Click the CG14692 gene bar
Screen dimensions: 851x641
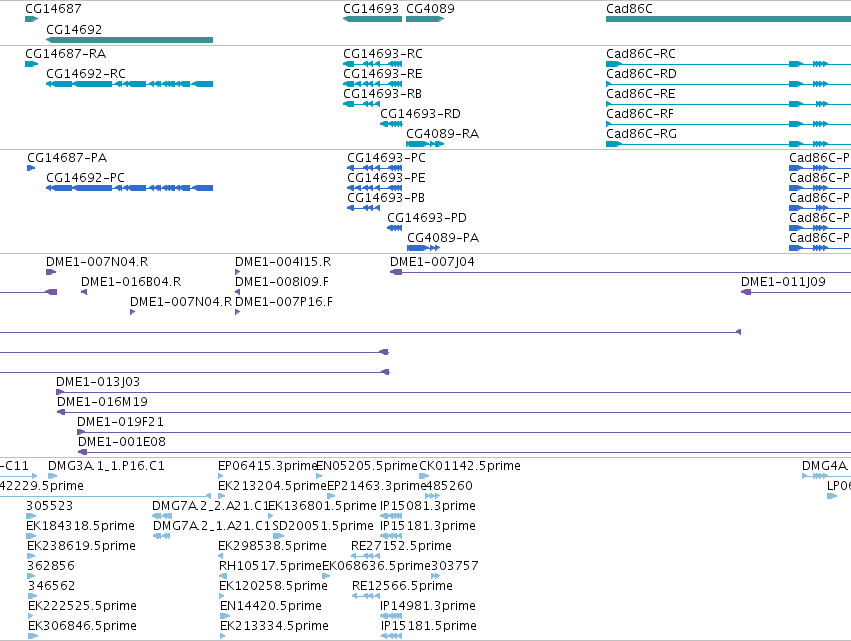pos(130,40)
